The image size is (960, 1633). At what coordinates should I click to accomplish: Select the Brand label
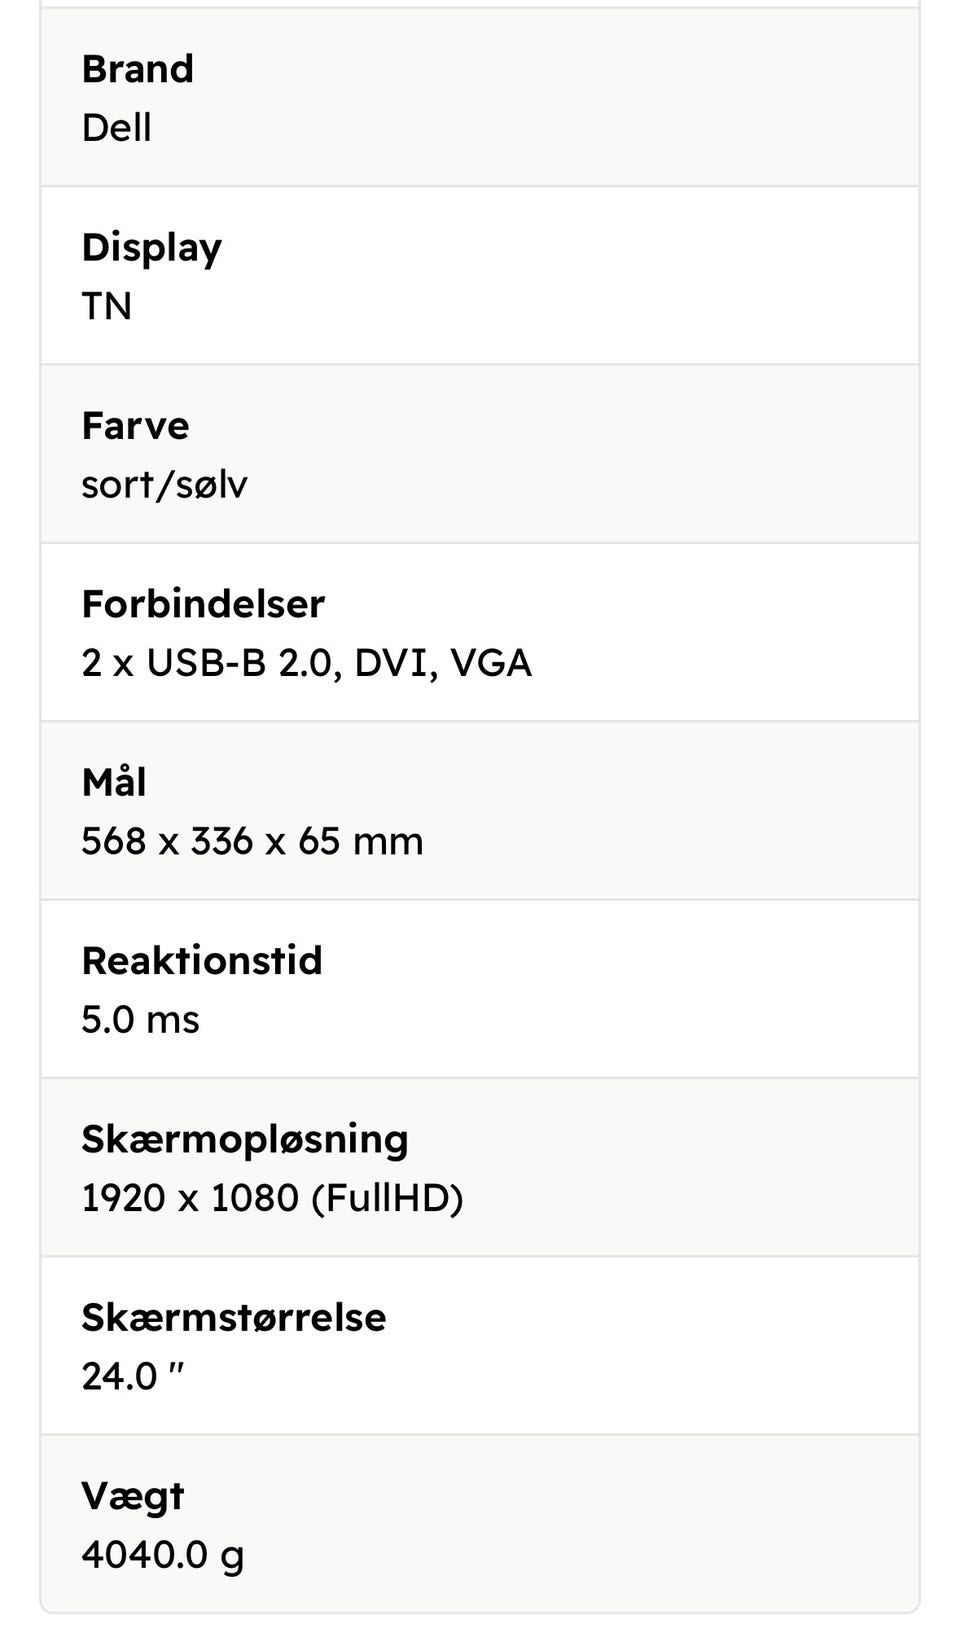(x=138, y=69)
